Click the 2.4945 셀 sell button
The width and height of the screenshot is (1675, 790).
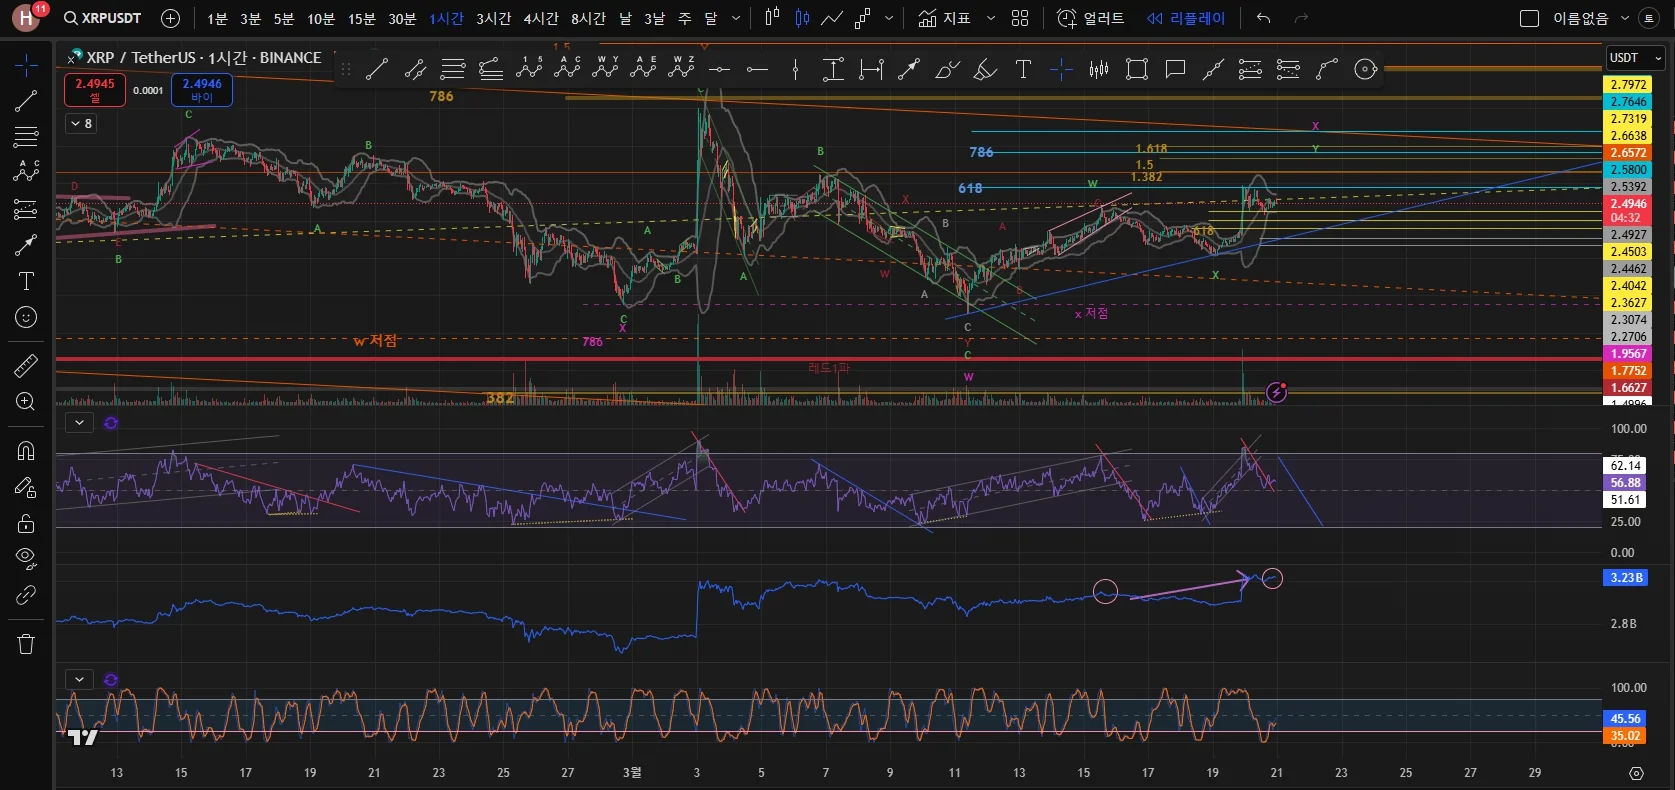(95, 90)
